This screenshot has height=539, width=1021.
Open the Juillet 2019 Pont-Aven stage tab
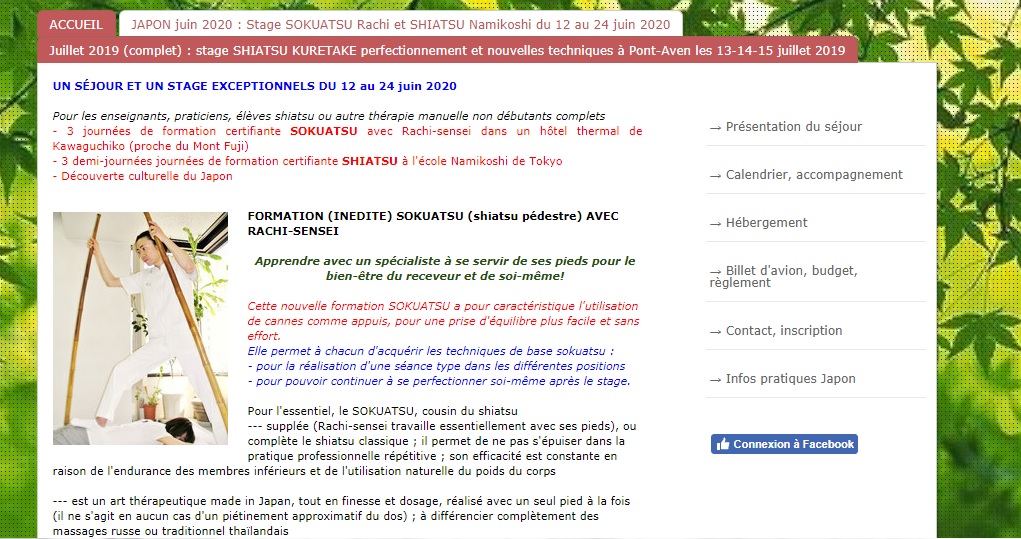(447, 50)
